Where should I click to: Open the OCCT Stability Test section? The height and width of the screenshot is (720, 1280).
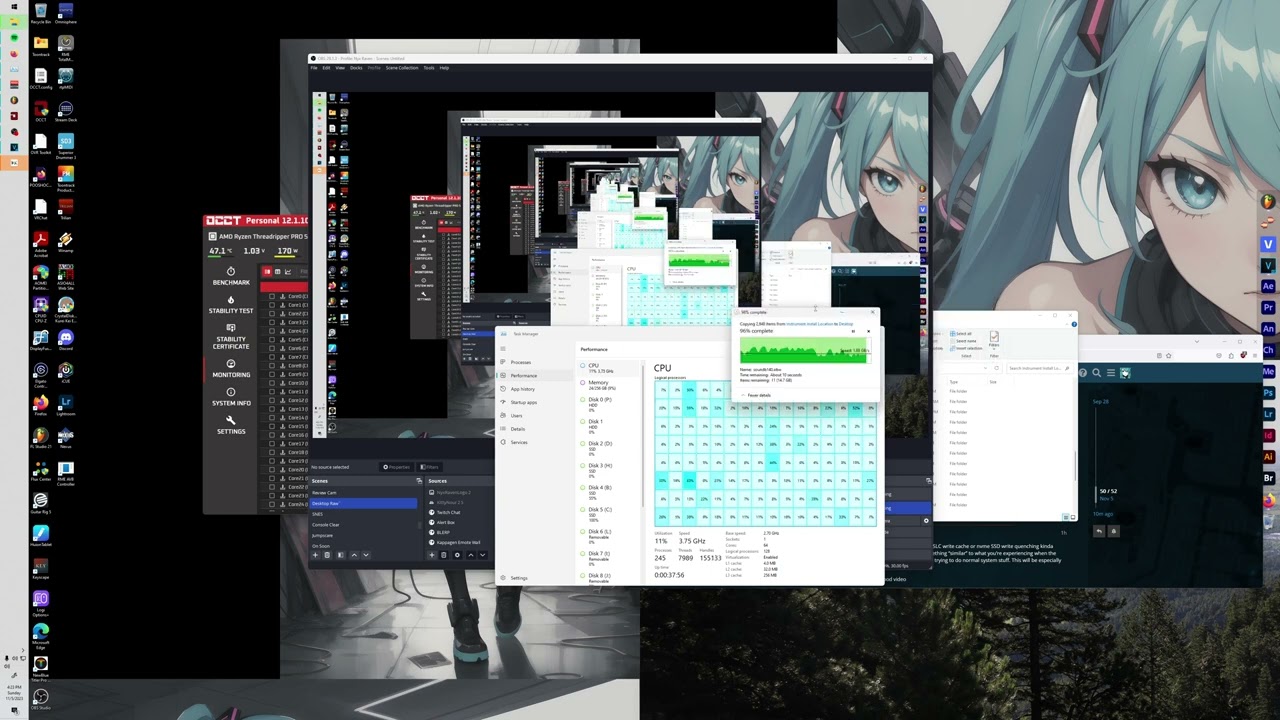[x=231, y=304]
